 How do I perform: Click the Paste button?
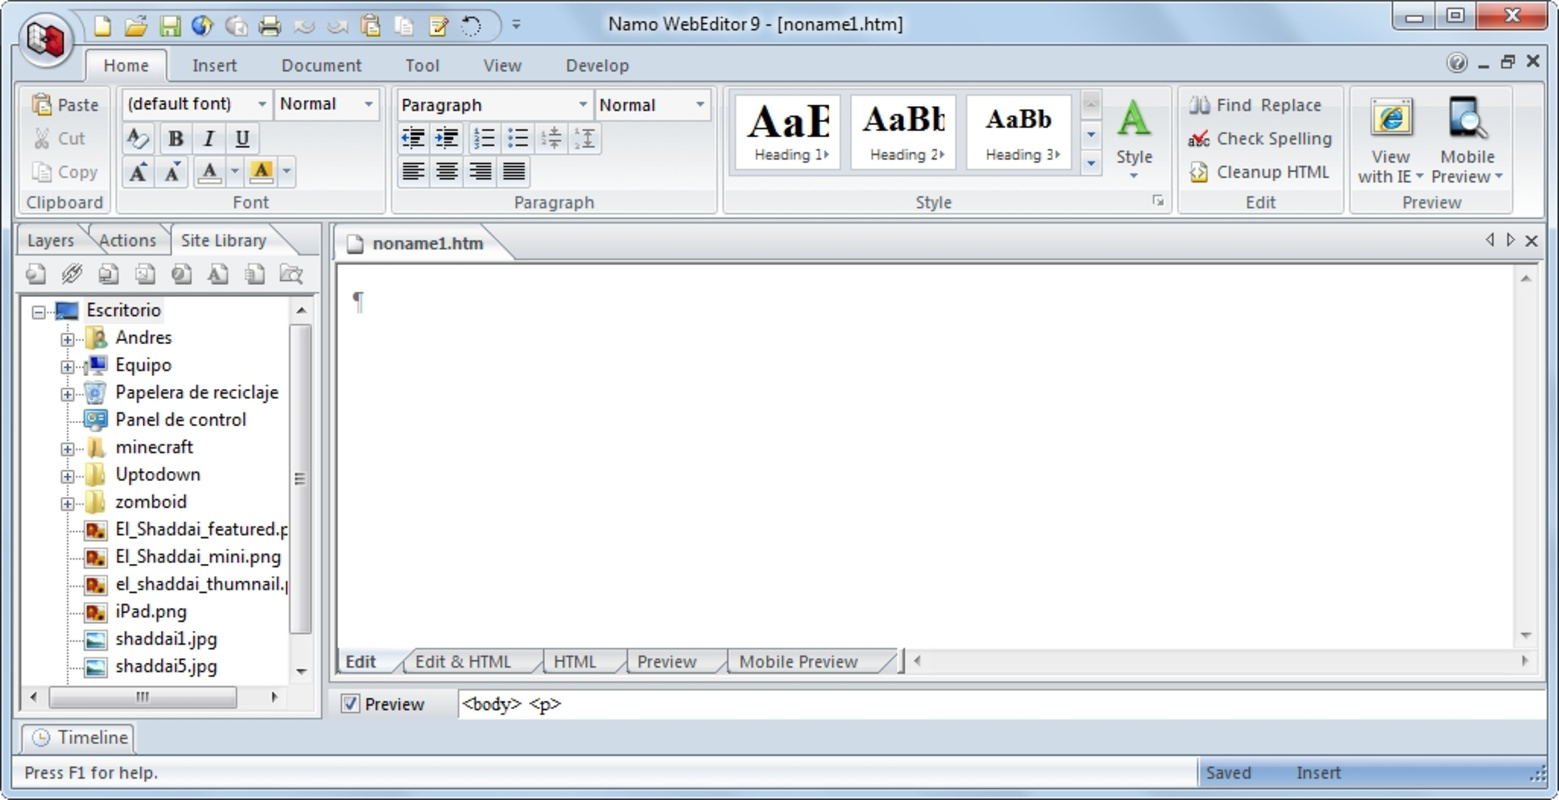[x=65, y=104]
